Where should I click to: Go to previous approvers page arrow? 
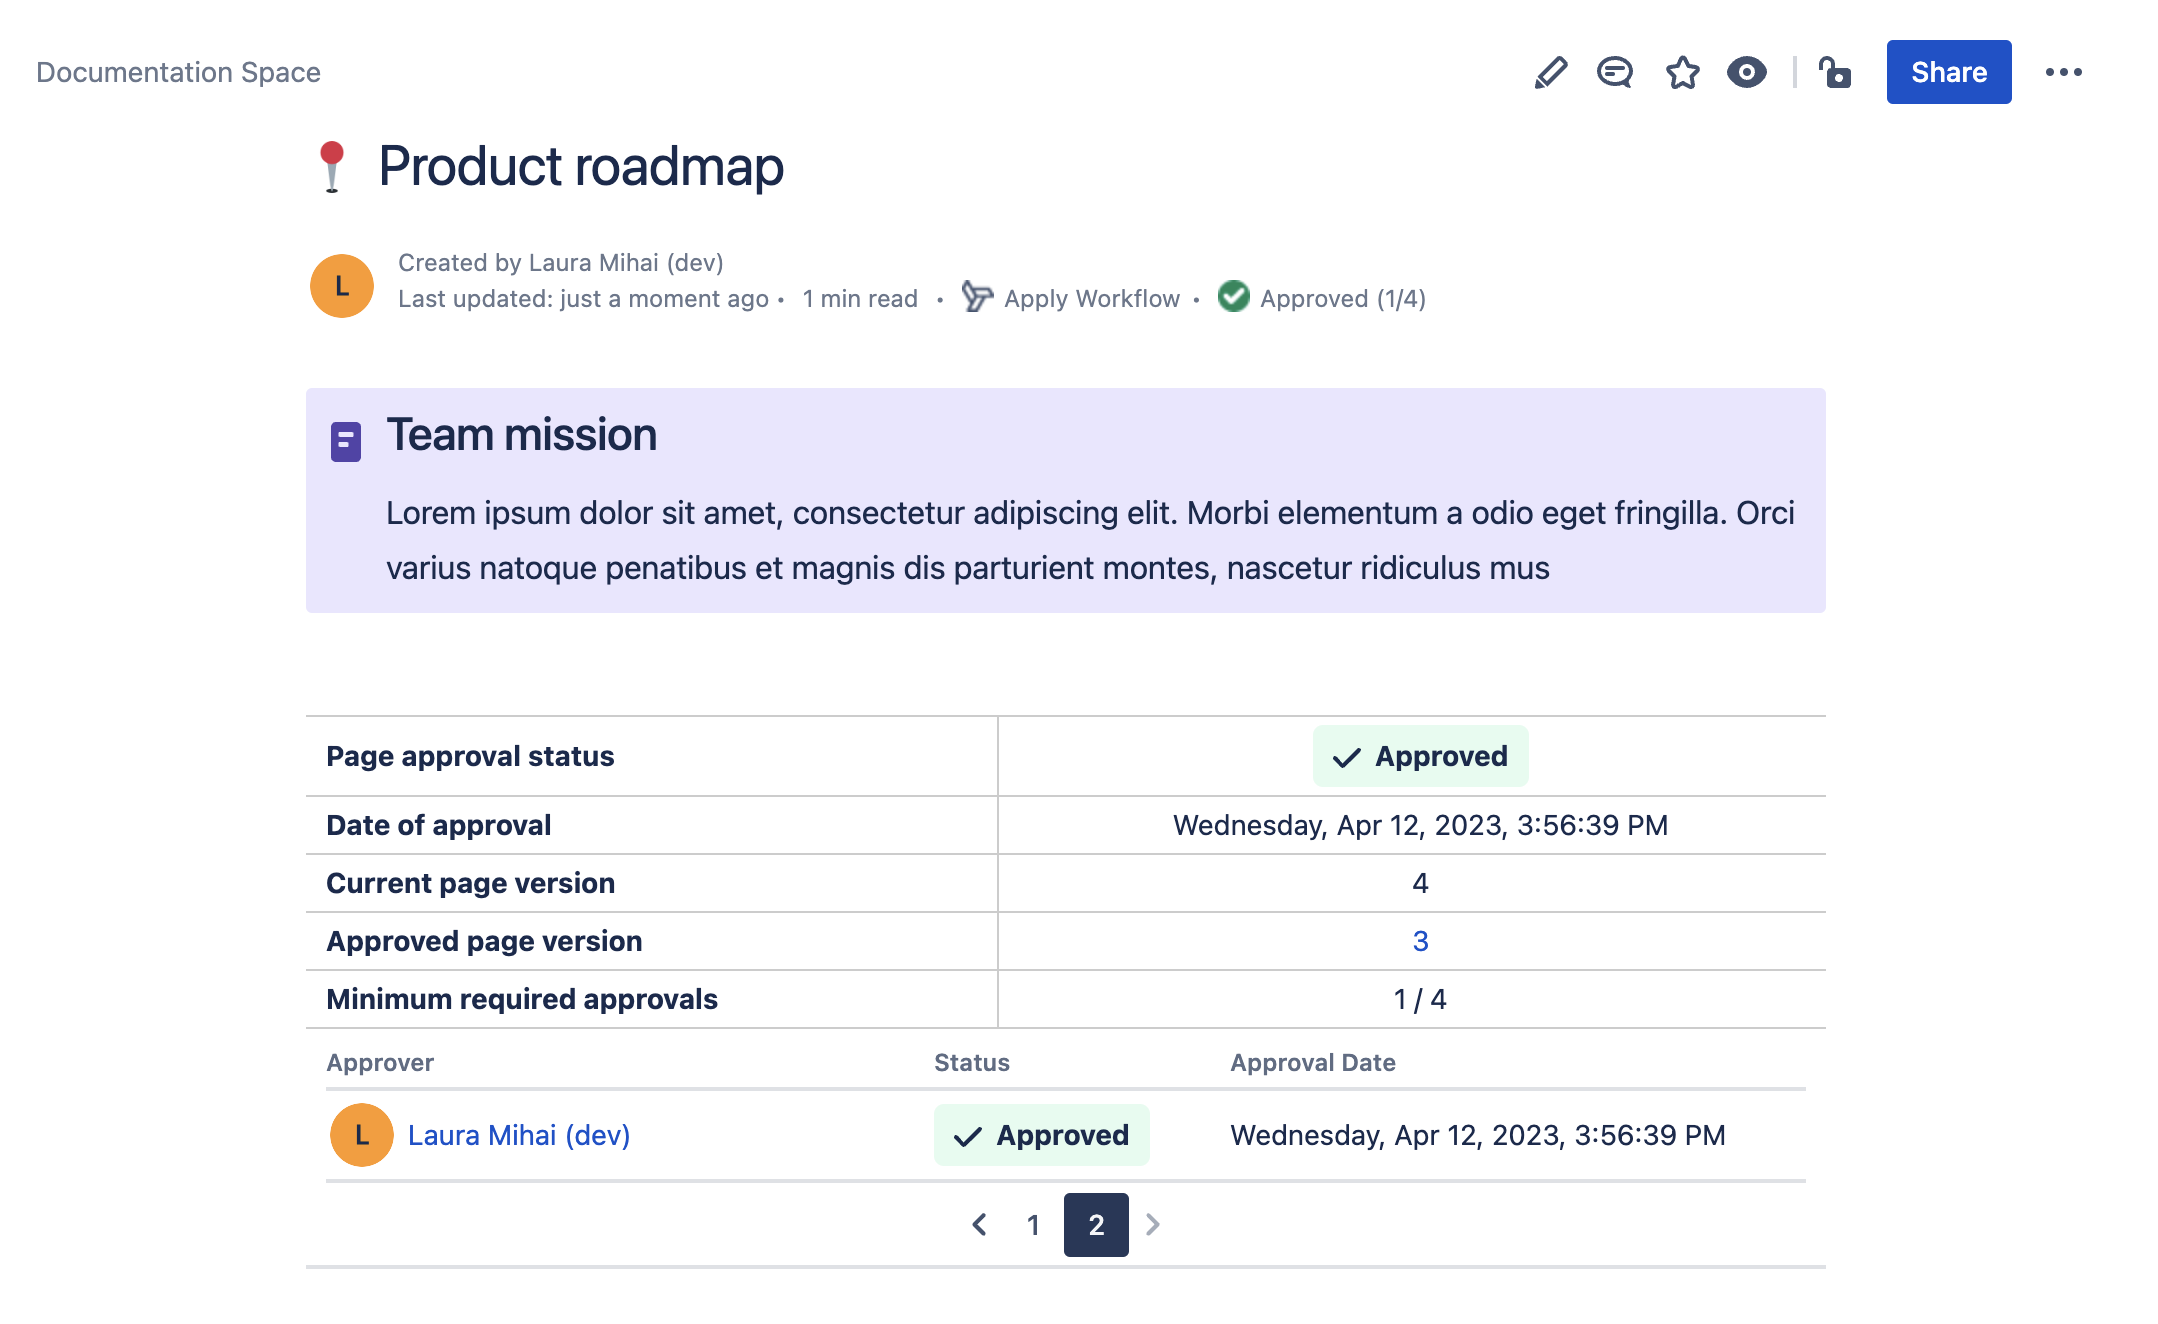(x=980, y=1225)
